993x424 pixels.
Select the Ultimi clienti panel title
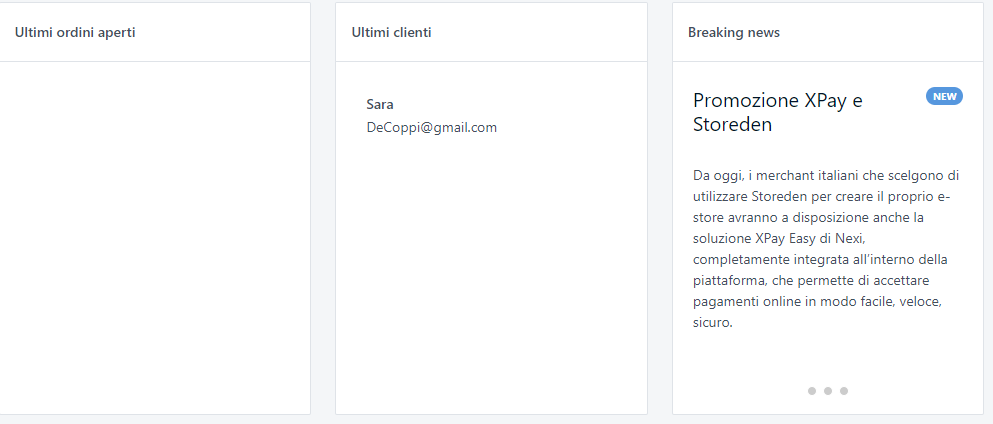pos(391,32)
